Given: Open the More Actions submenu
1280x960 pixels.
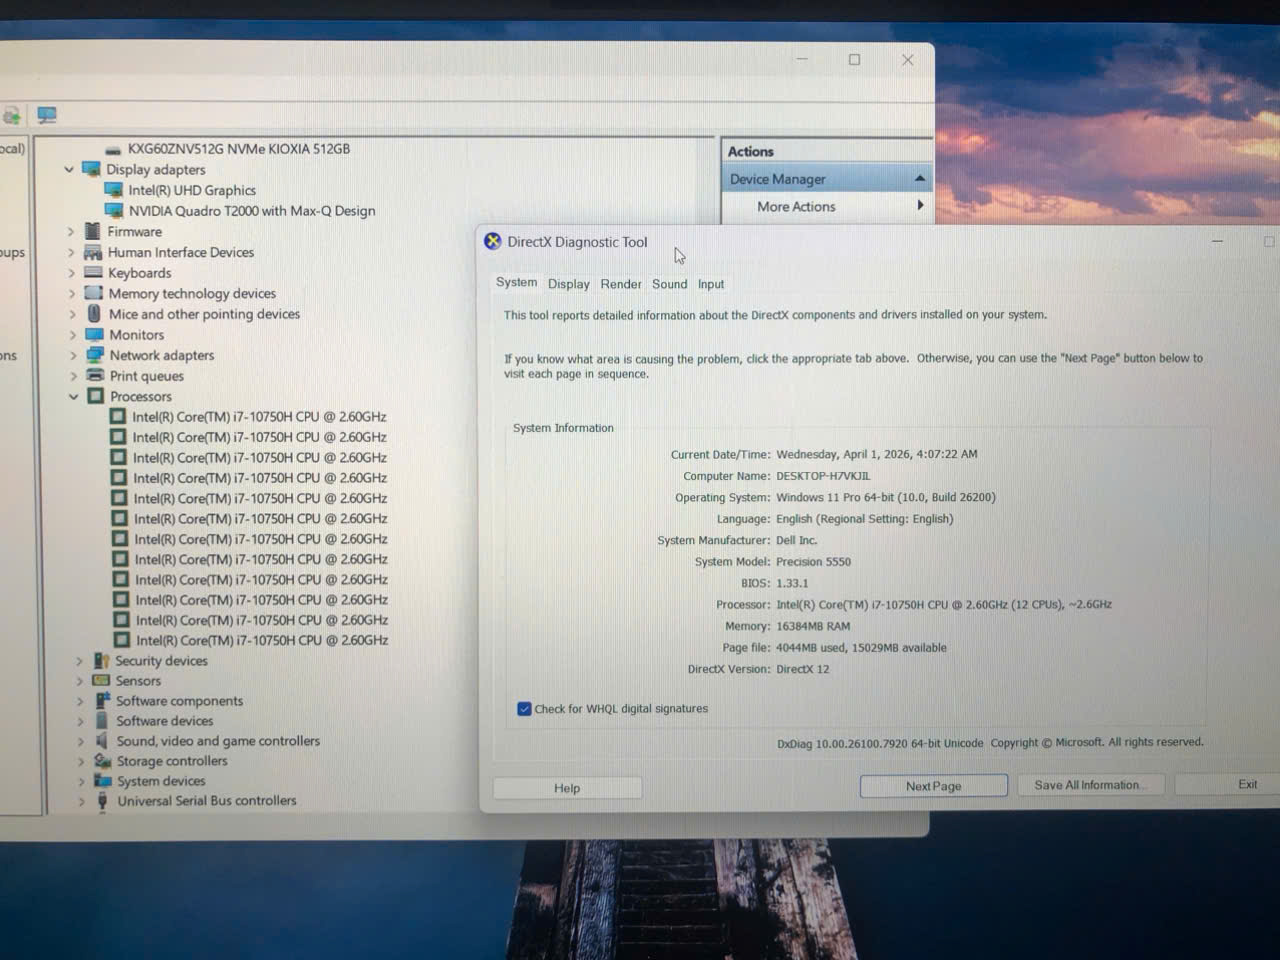Looking at the screenshot, I should click(796, 207).
